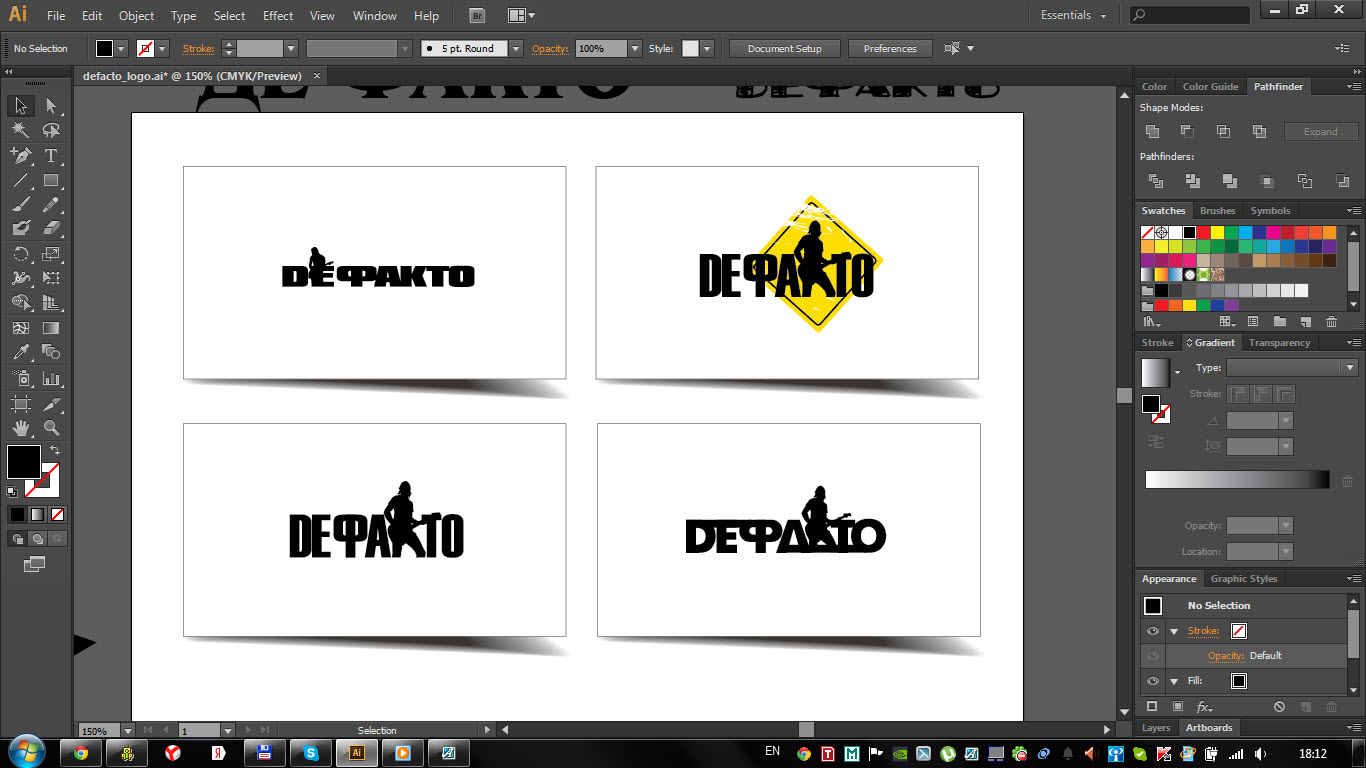Click the Preferences button
Screen dimensions: 1366x768
point(889,49)
